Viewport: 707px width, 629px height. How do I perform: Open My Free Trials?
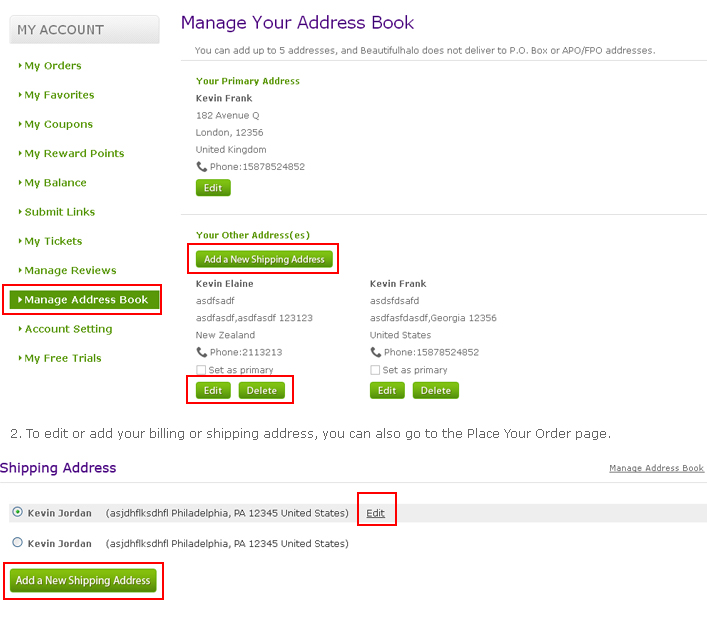63,358
